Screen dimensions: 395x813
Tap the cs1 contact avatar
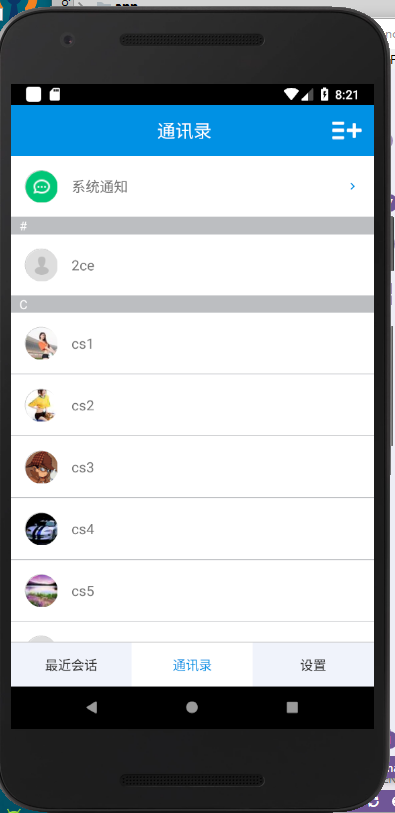pyautogui.click(x=41, y=343)
